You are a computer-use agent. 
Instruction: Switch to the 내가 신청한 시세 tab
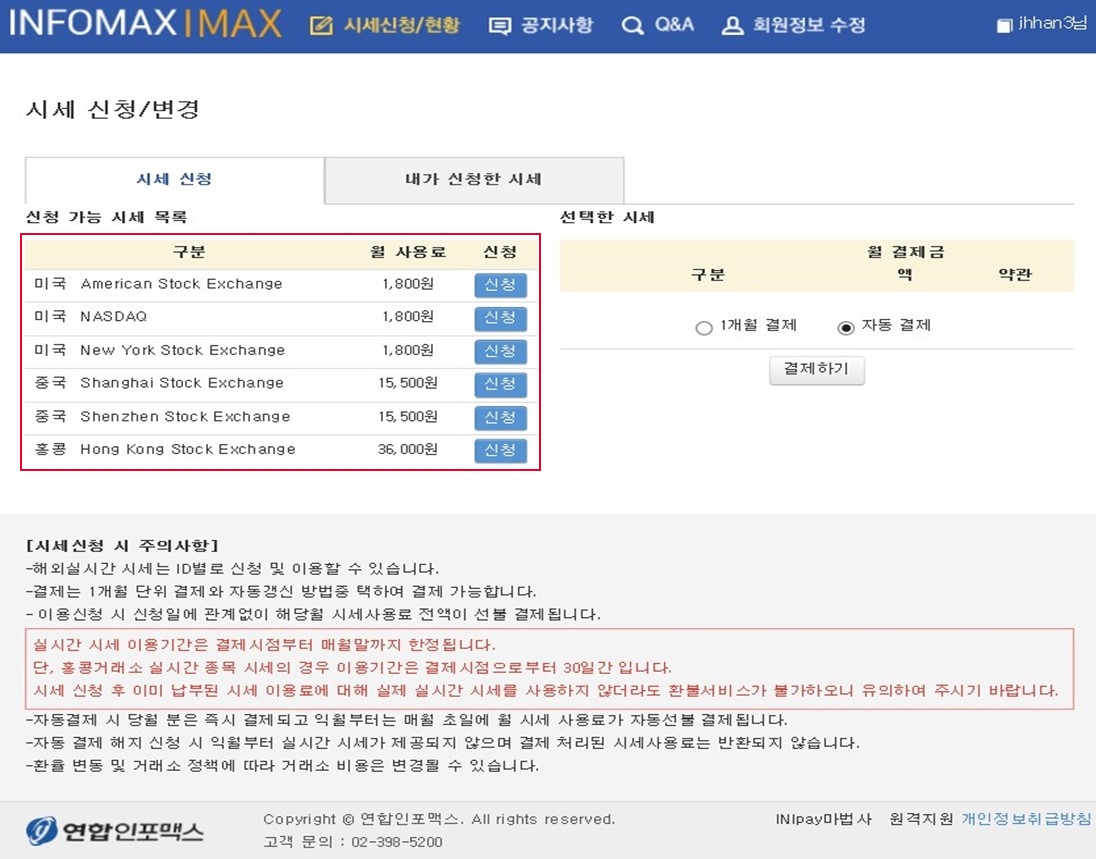[x=474, y=180]
